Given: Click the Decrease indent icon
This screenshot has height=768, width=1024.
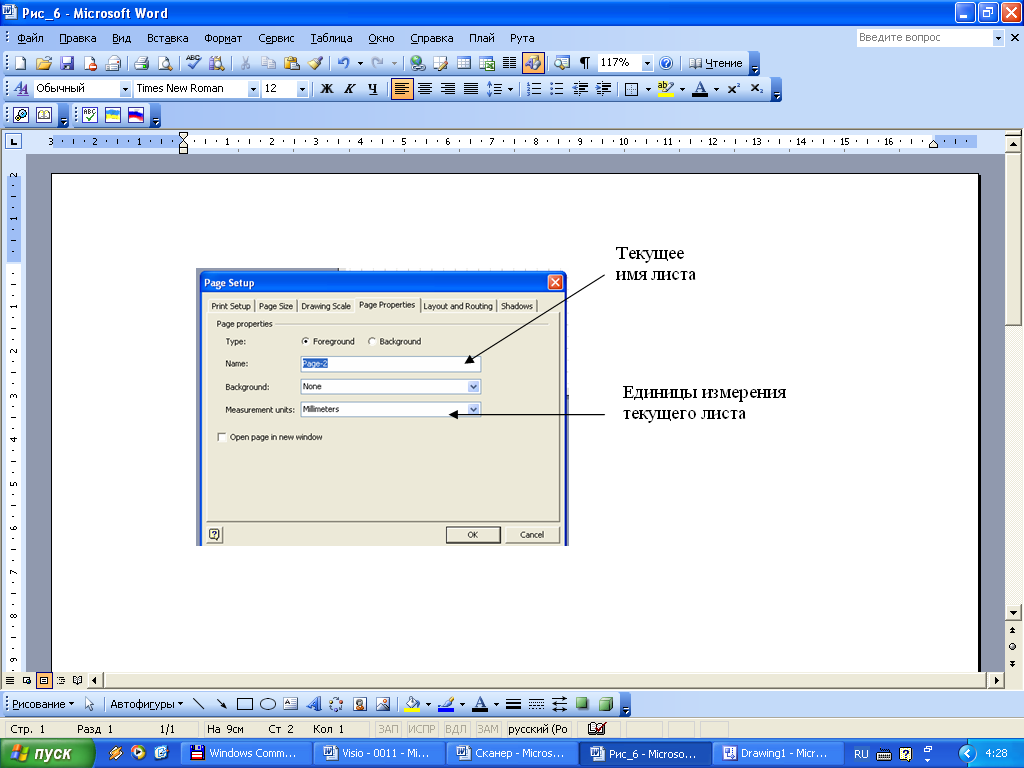Looking at the screenshot, I should point(580,89).
